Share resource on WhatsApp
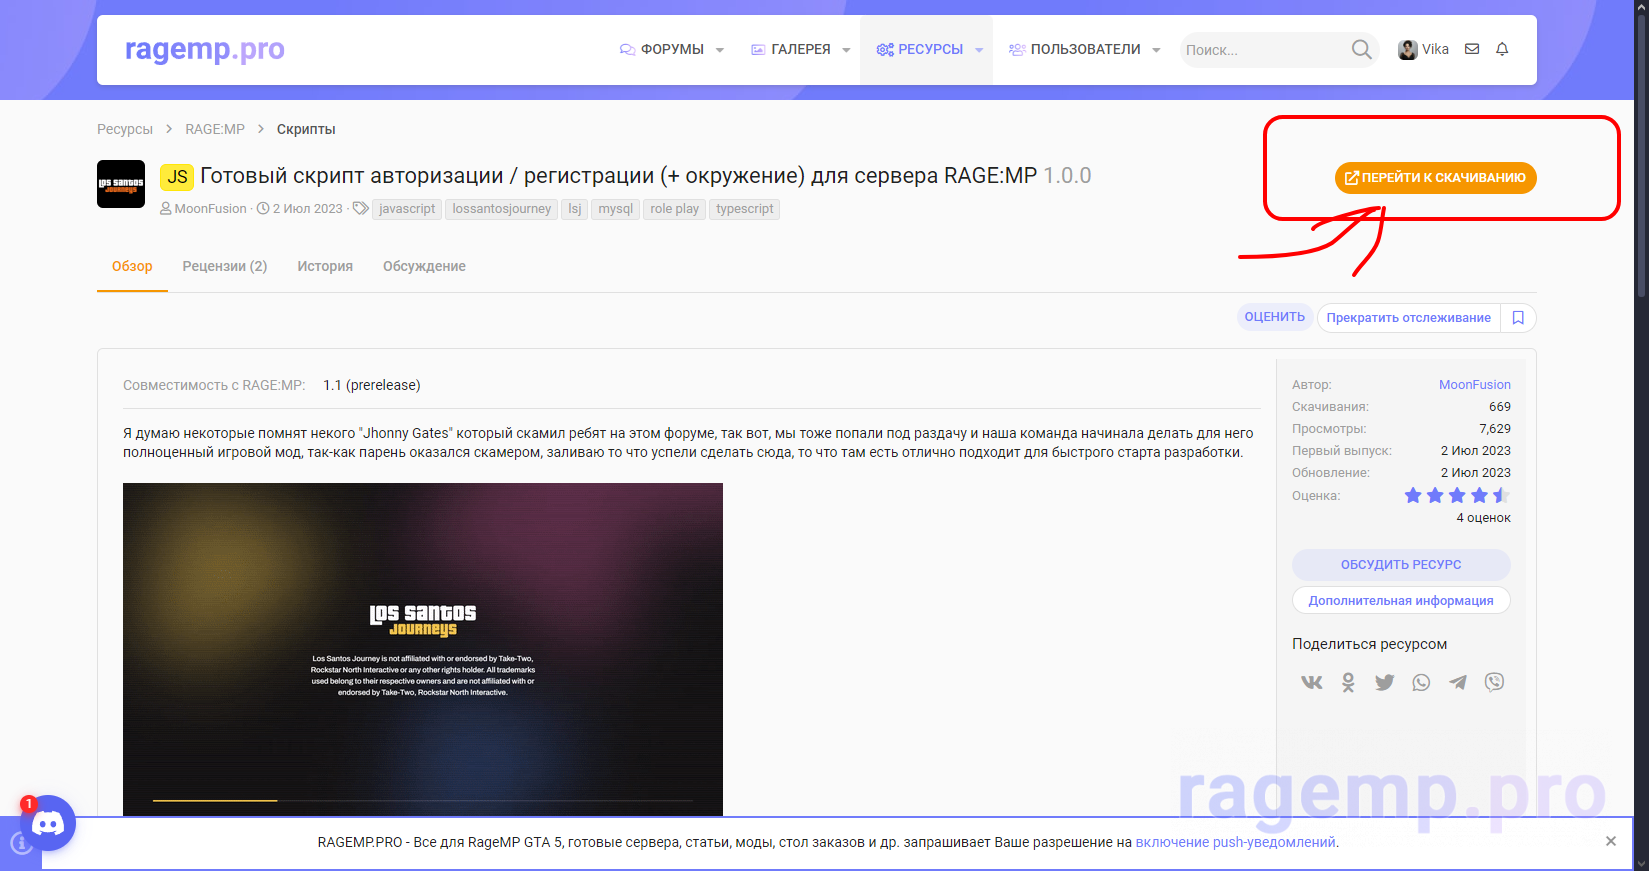1649x871 pixels. [1421, 682]
